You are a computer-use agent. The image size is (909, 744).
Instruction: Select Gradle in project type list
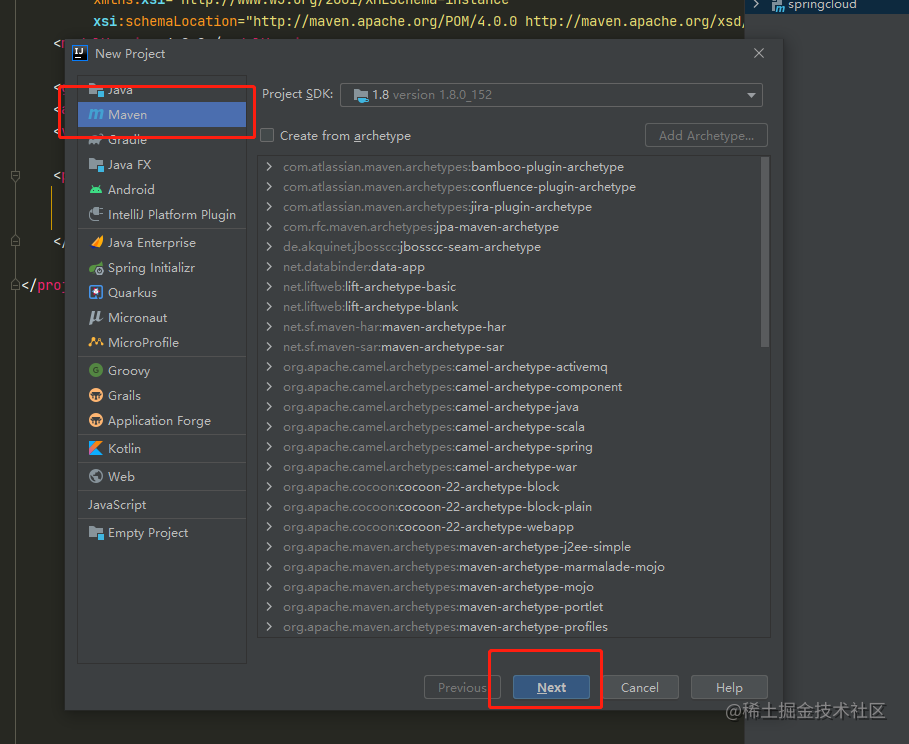click(x=162, y=140)
